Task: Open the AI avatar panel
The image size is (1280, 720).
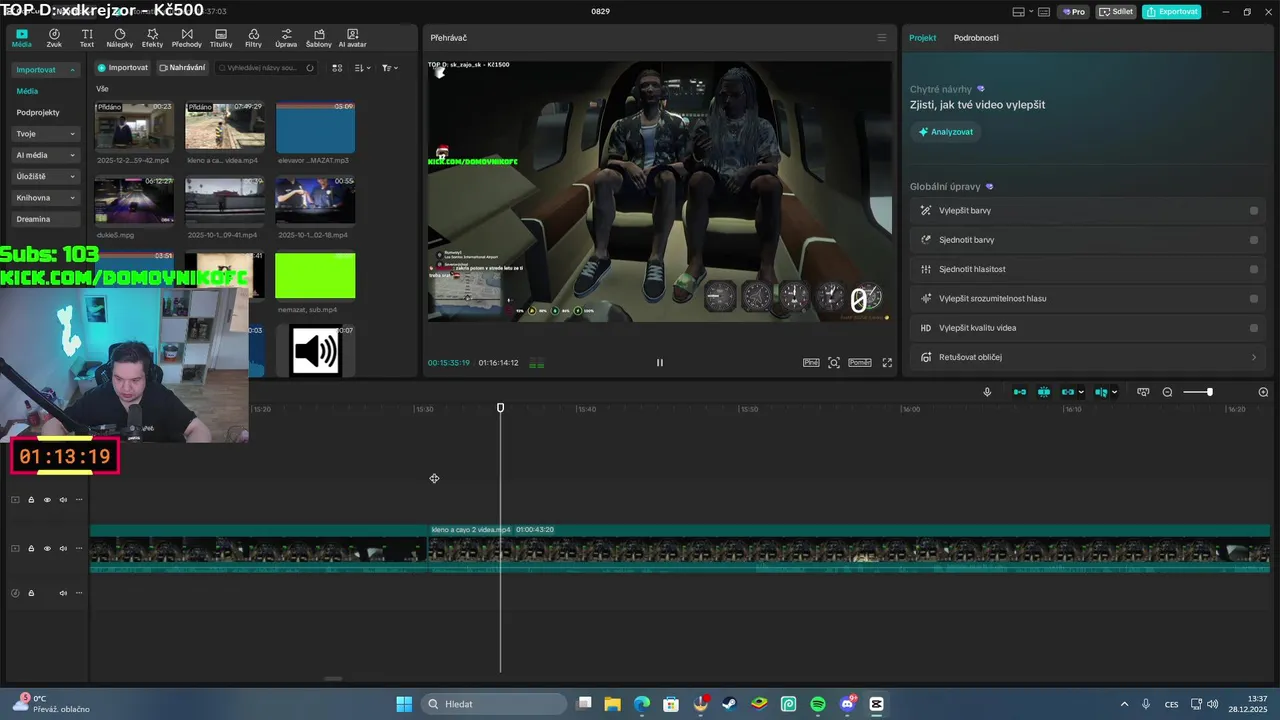Action: pos(352,38)
